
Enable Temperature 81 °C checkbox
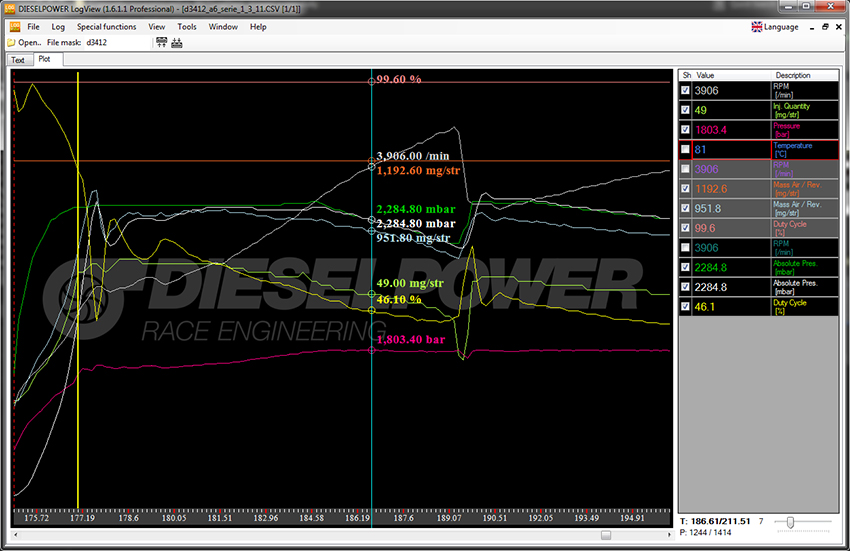pyautogui.click(x=685, y=149)
